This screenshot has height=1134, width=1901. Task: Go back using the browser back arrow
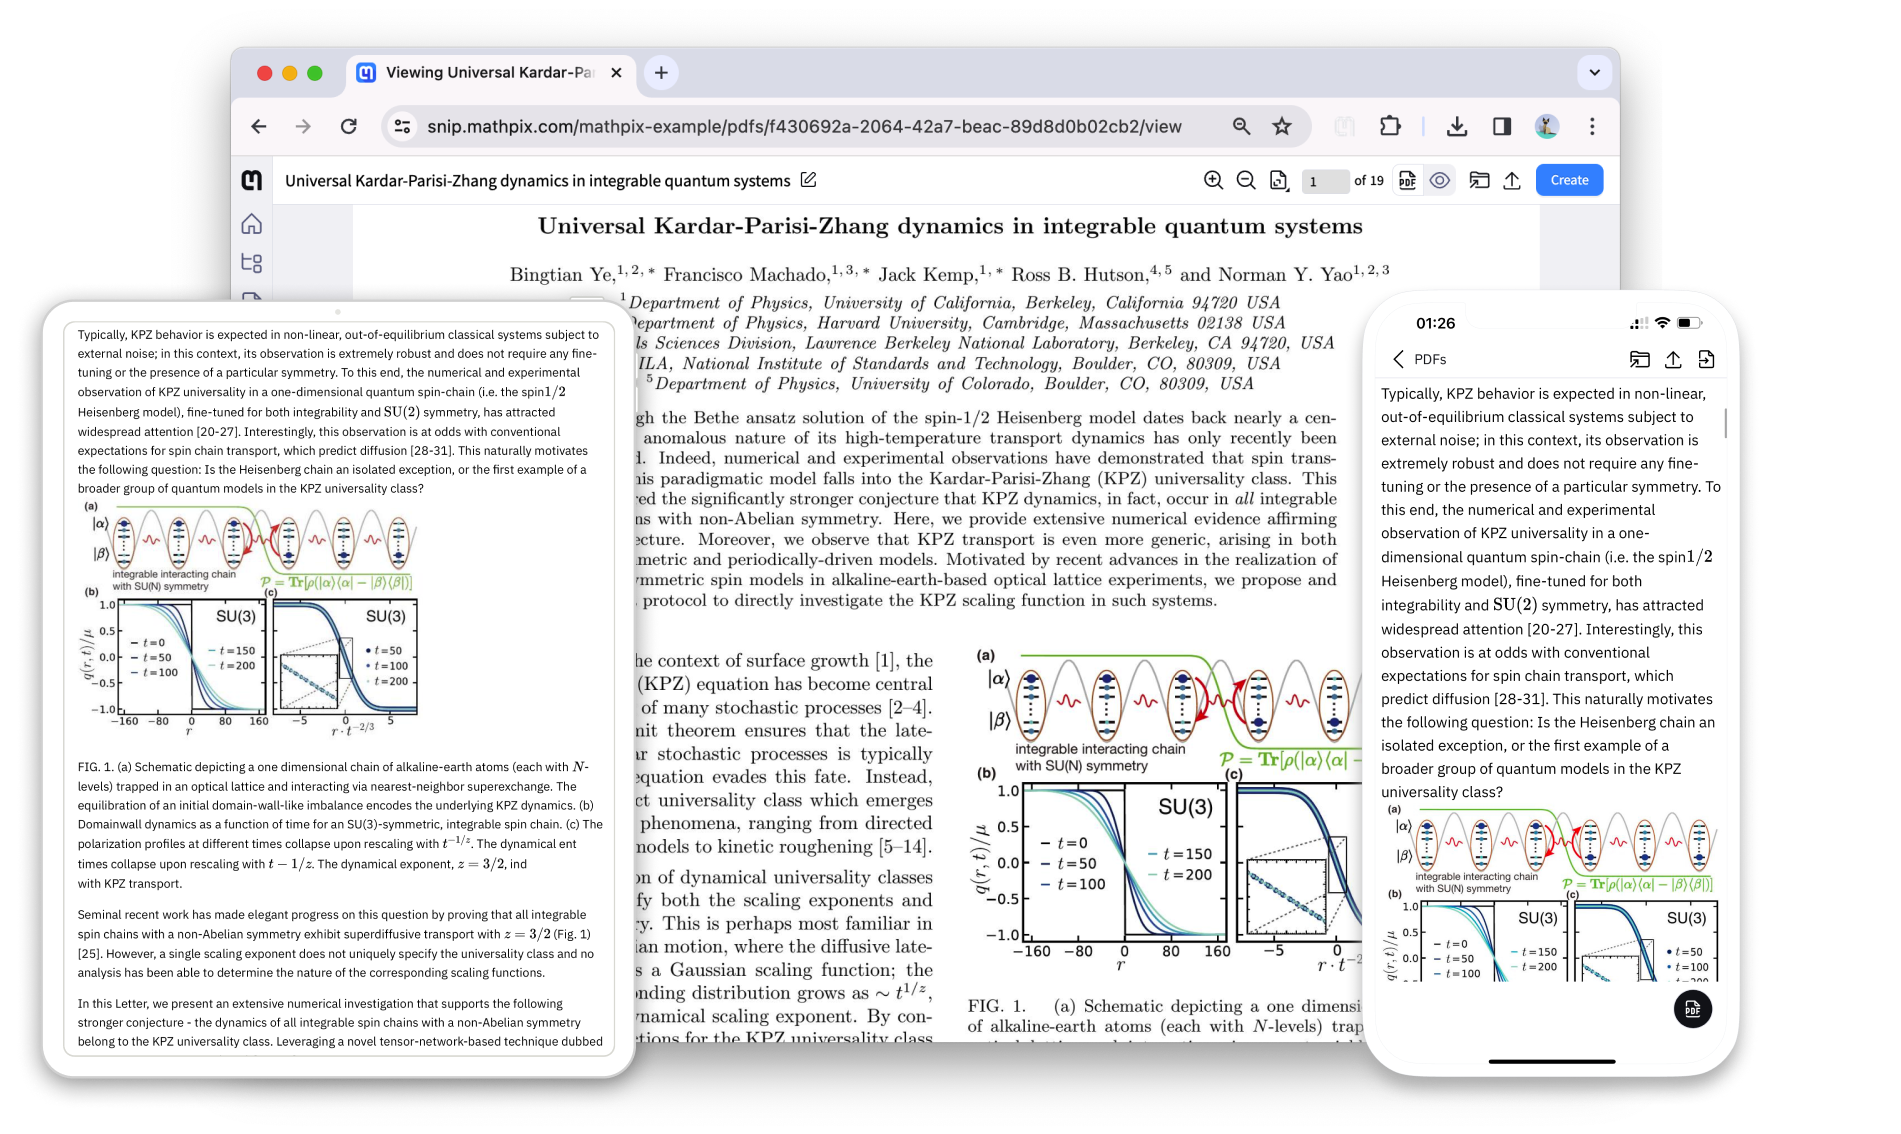tap(259, 126)
